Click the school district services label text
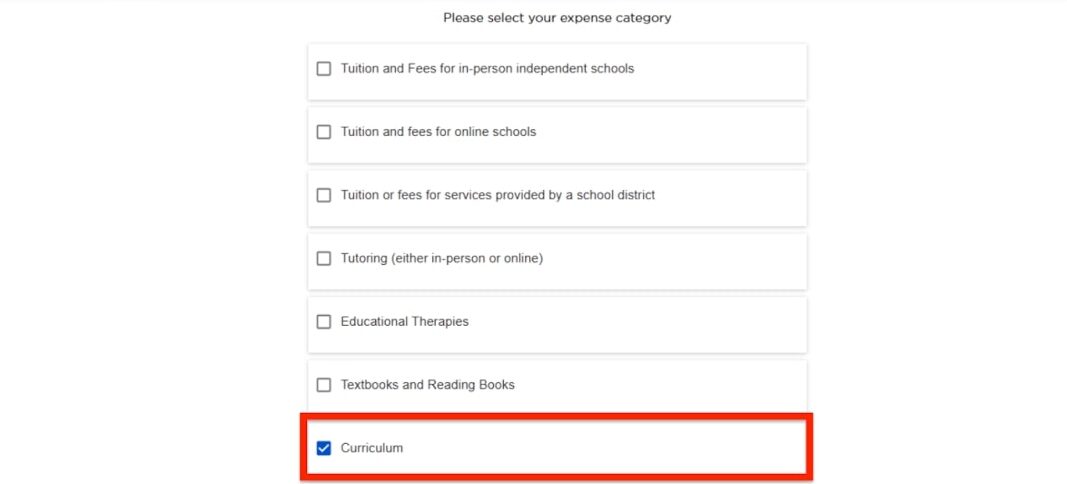Image resolution: width=1067 pixels, height=484 pixels. tap(498, 195)
